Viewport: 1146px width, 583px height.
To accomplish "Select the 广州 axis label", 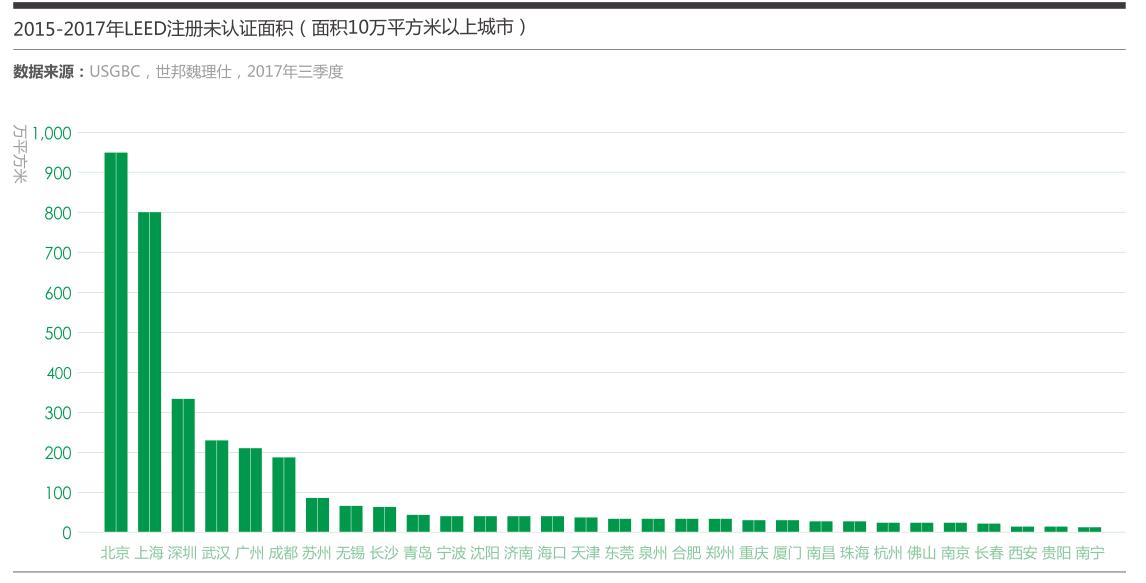I will click(250, 553).
